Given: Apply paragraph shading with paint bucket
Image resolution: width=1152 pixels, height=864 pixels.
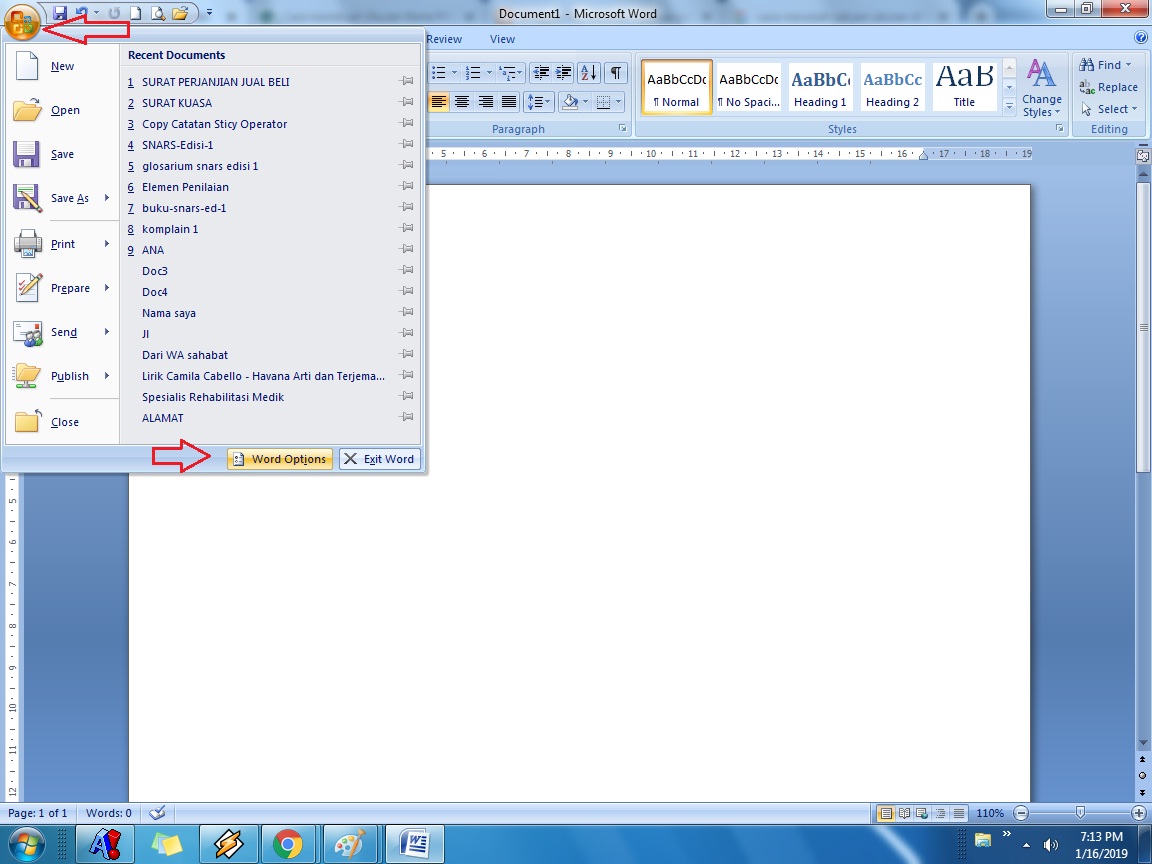Looking at the screenshot, I should (x=569, y=102).
